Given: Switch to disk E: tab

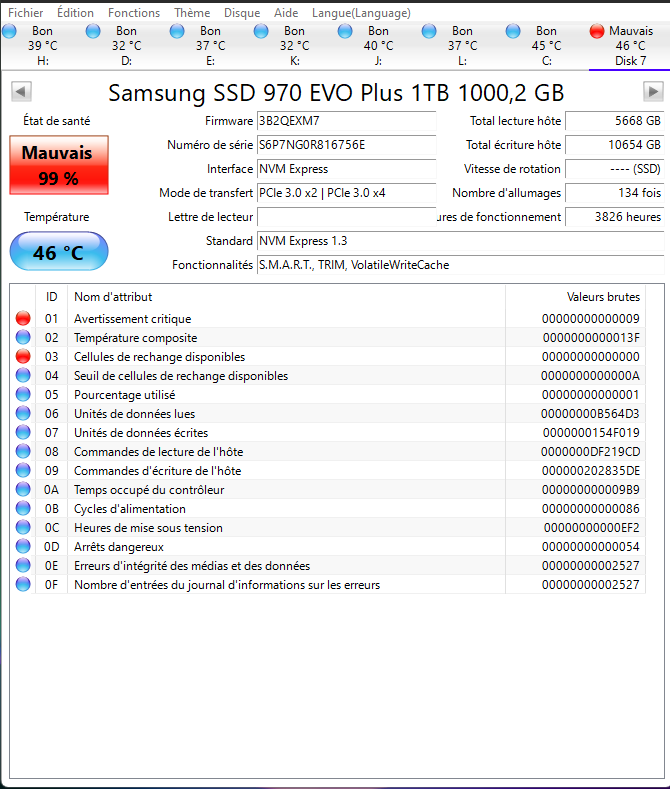Looking at the screenshot, I should 210,46.
